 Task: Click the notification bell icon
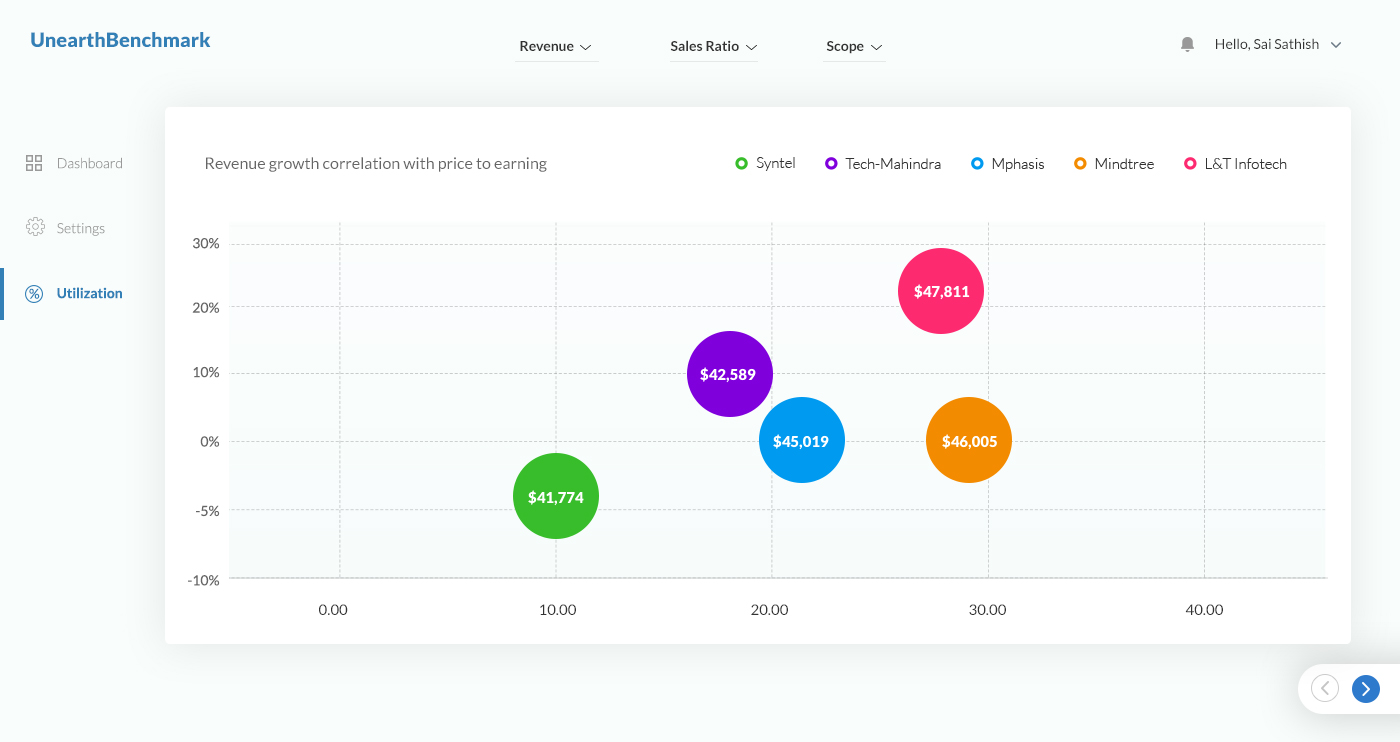pyautogui.click(x=1187, y=44)
